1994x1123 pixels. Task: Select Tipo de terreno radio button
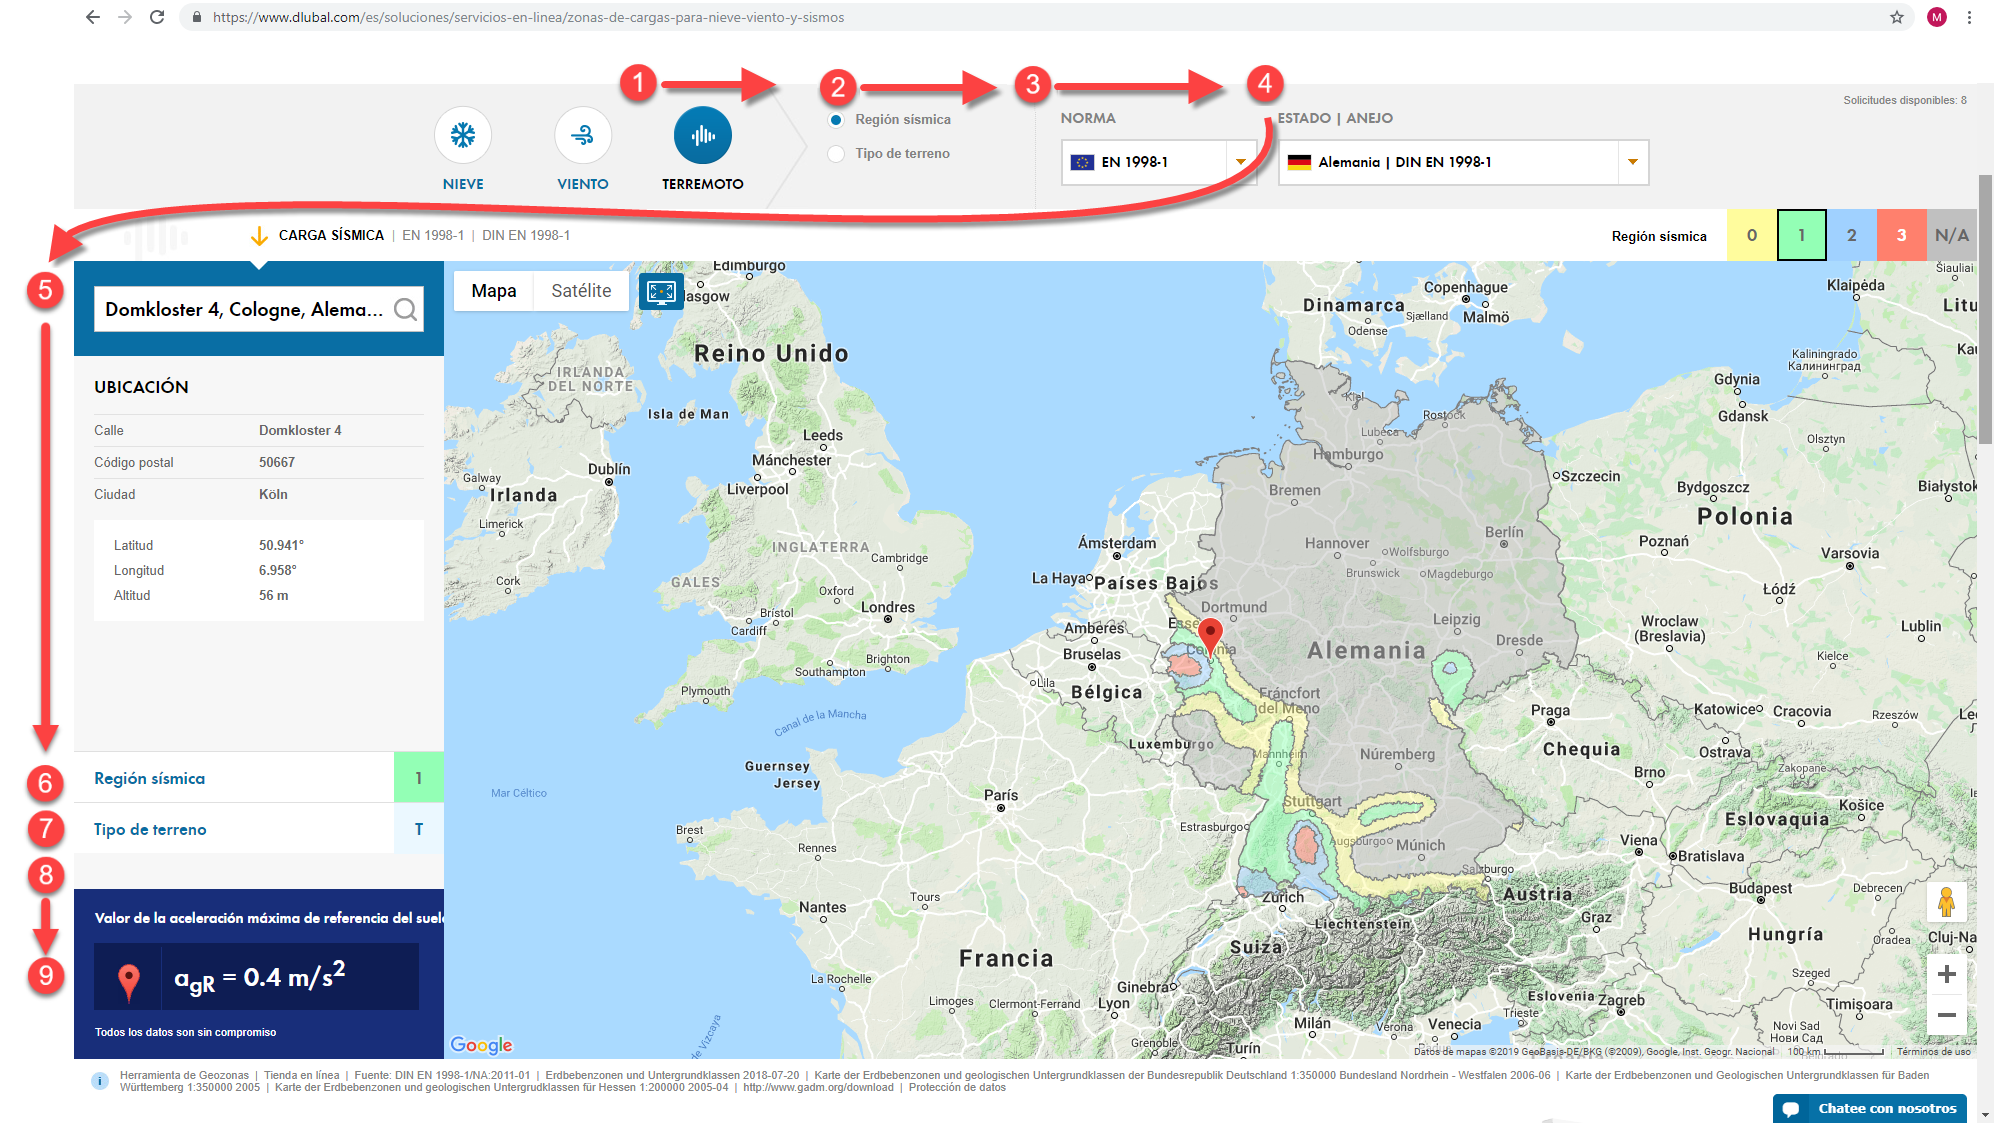pos(836,154)
